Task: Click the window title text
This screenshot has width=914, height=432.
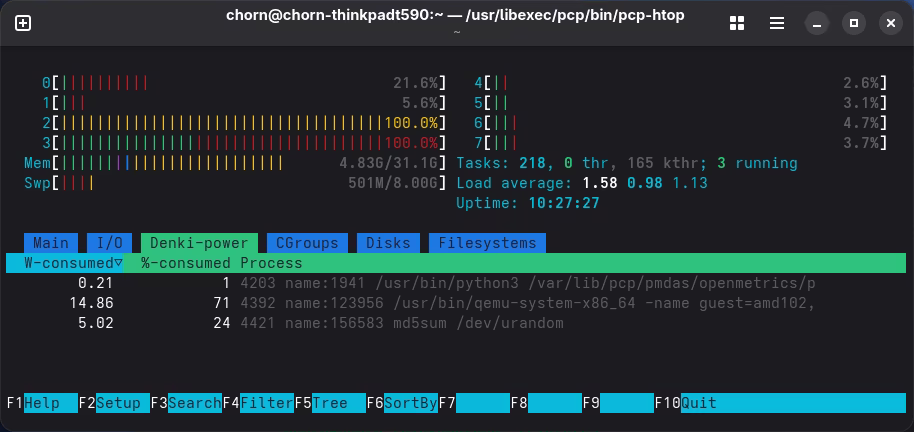Action: tap(455, 16)
